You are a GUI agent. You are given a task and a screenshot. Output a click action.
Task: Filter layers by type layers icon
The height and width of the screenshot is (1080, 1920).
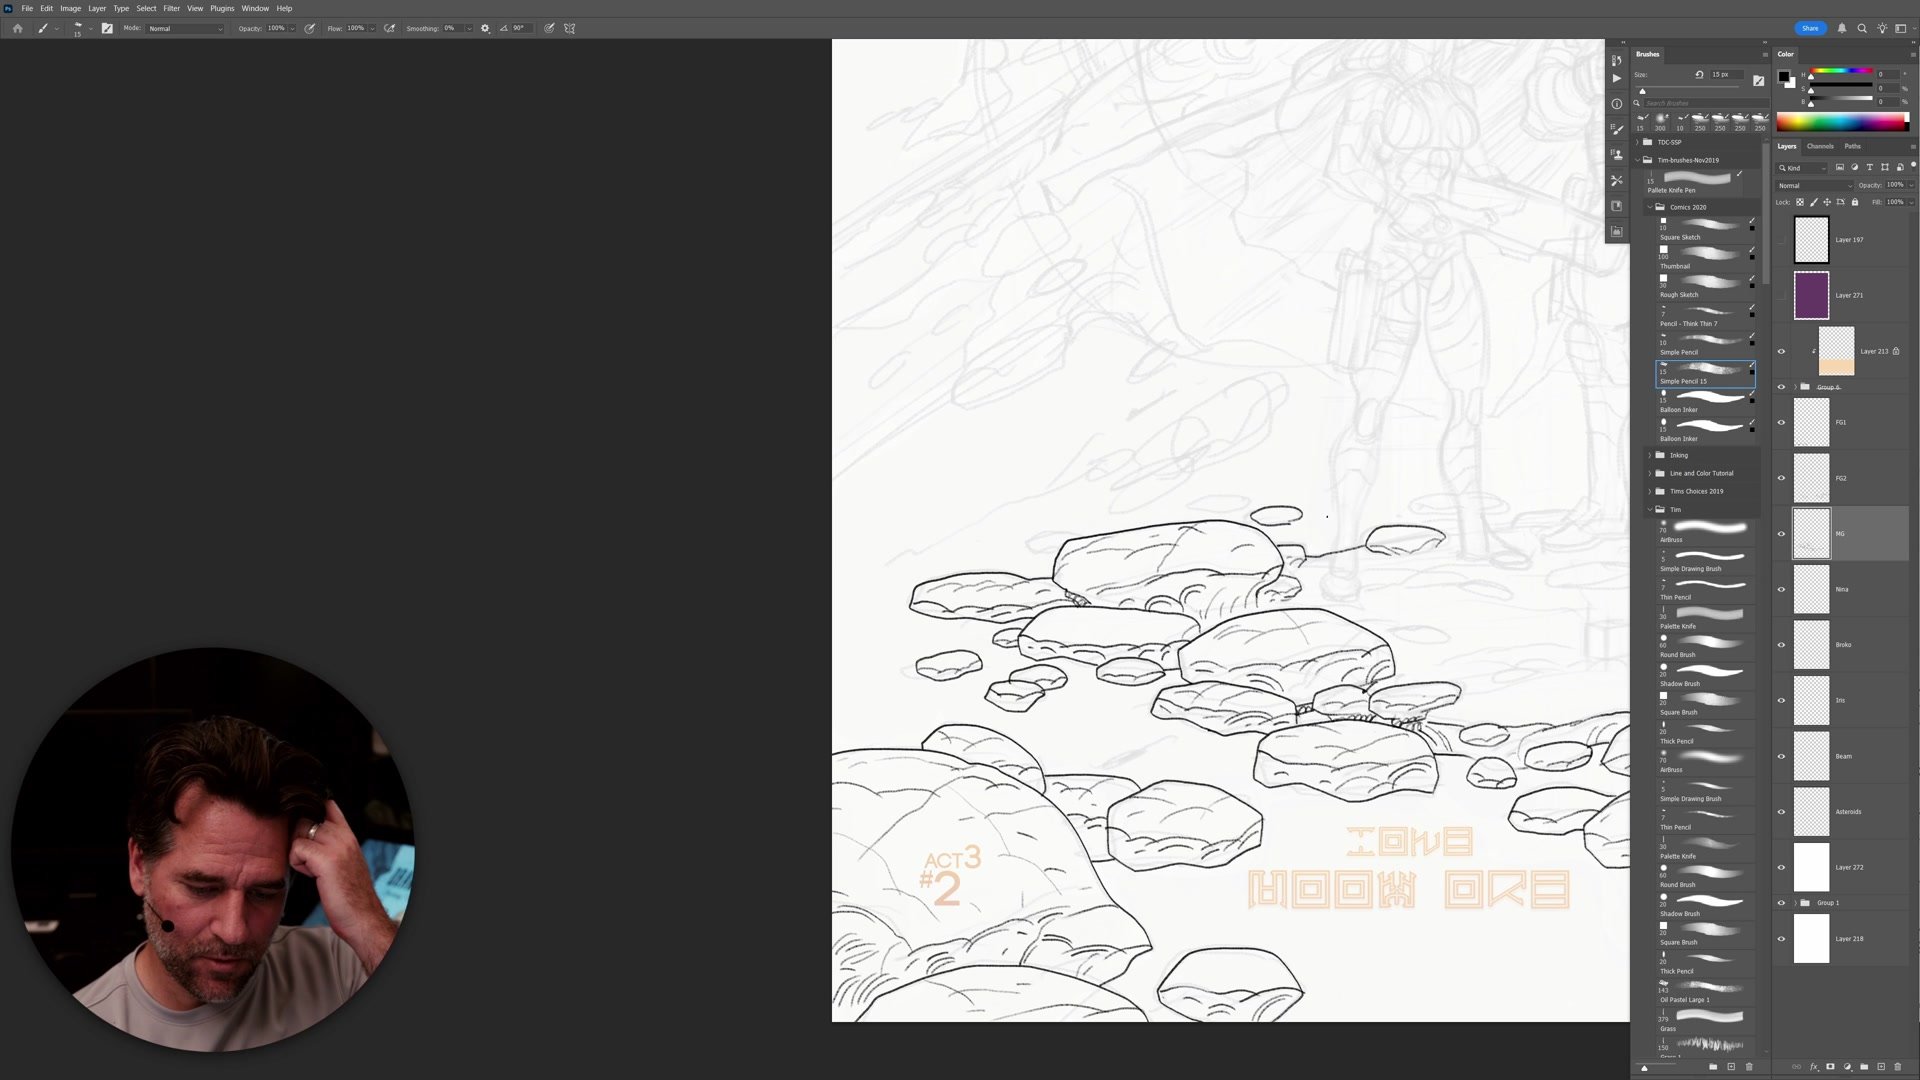tap(1869, 167)
